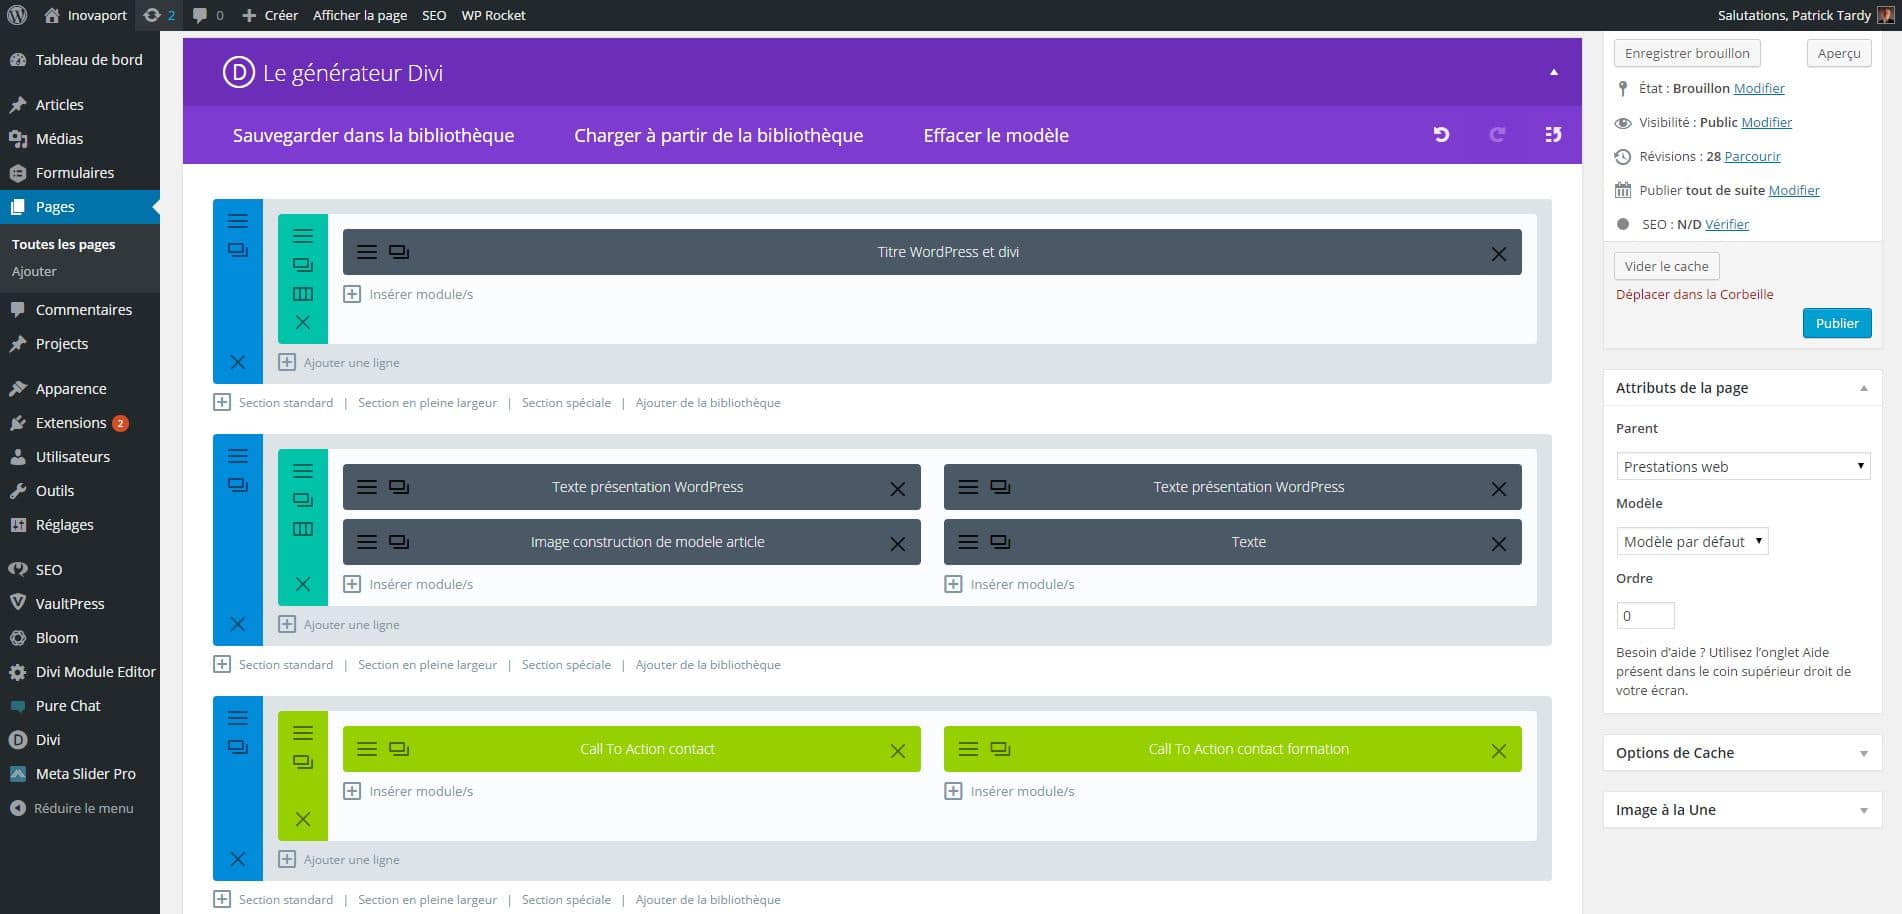The width and height of the screenshot is (1902, 914).
Task: Click Ajouter de la bibliothèque at bottom
Action: click(x=708, y=899)
